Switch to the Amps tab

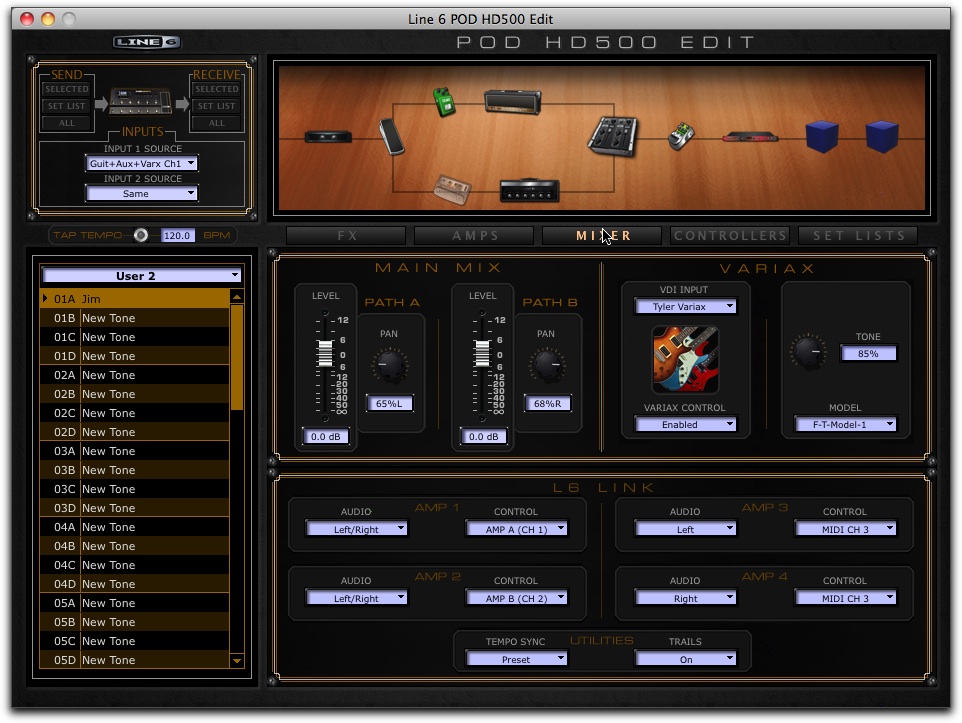(475, 236)
